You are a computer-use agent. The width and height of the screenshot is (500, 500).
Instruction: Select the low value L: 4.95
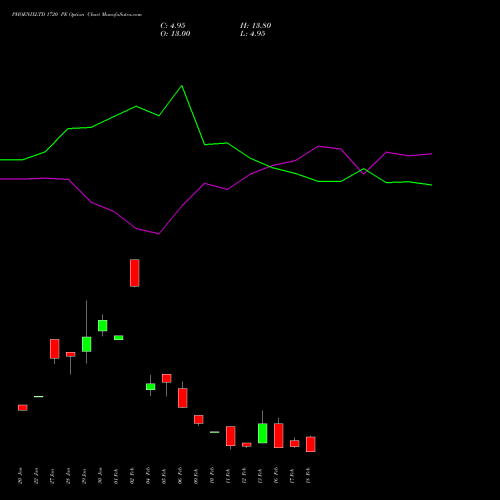(253, 34)
